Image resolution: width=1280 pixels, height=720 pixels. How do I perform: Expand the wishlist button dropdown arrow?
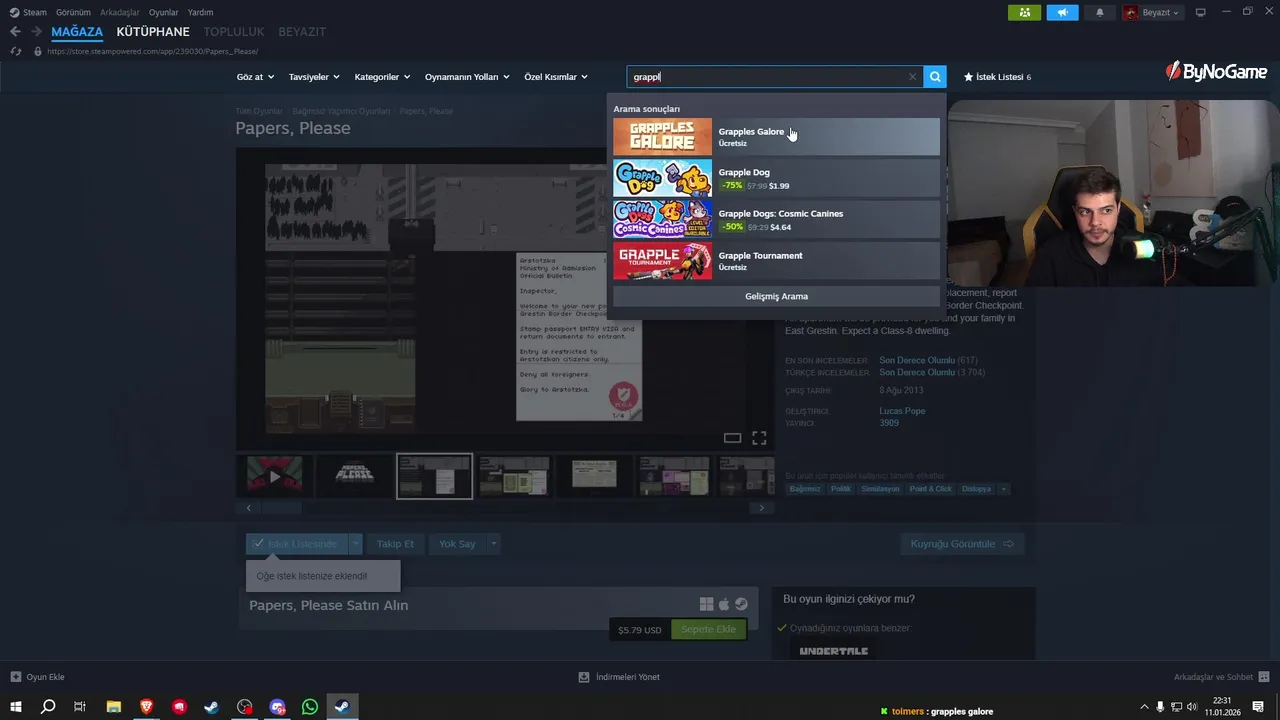(355, 544)
